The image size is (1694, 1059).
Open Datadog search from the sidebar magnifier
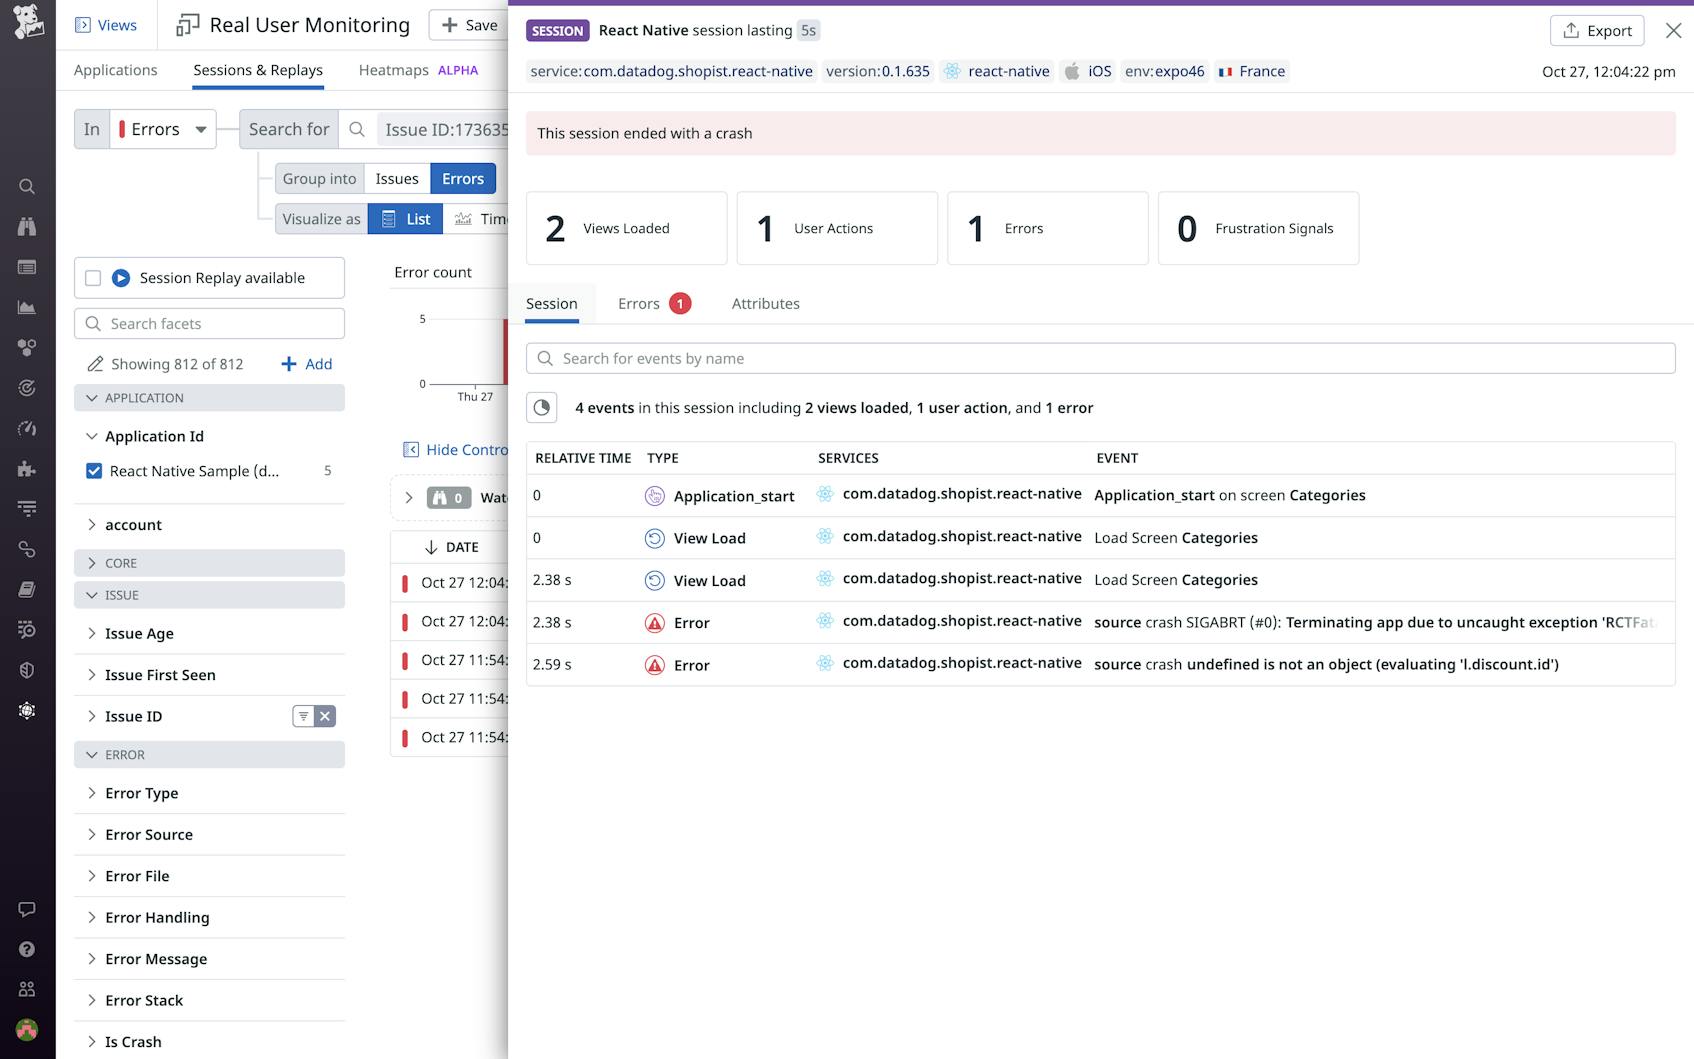[27, 186]
